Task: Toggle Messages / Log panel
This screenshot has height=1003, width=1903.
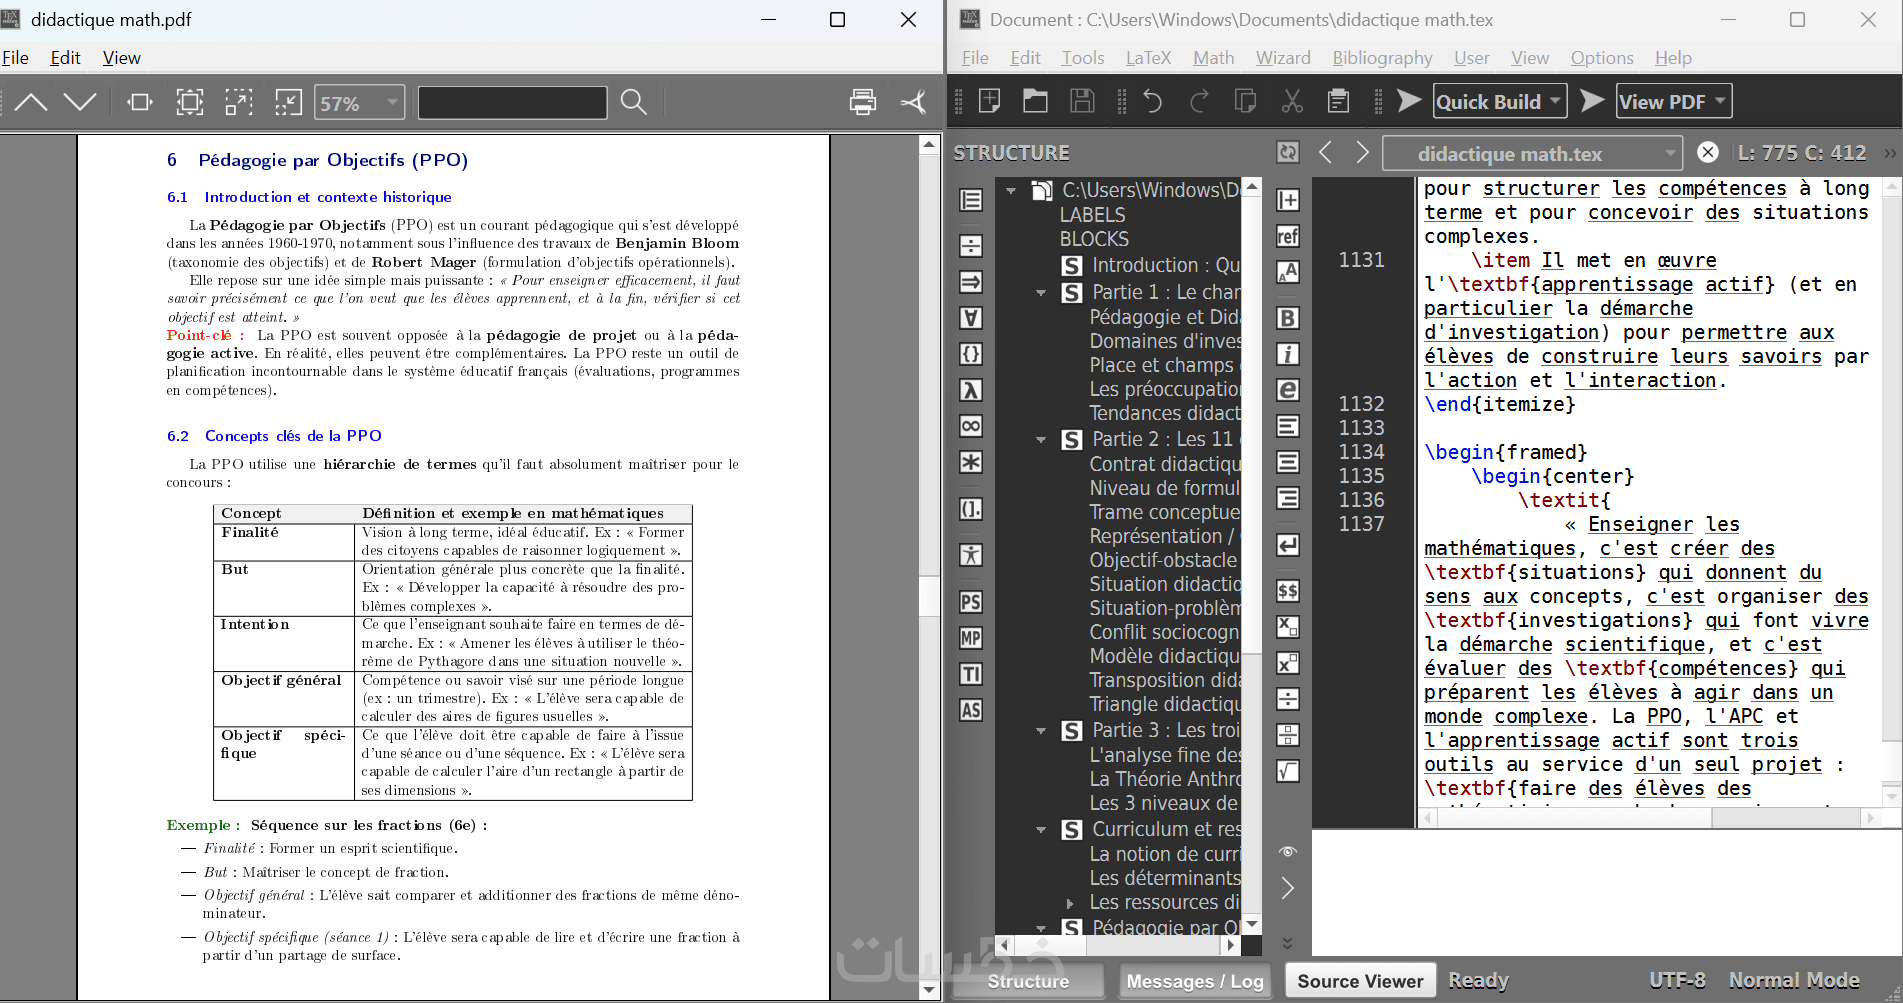Action: click(x=1195, y=981)
